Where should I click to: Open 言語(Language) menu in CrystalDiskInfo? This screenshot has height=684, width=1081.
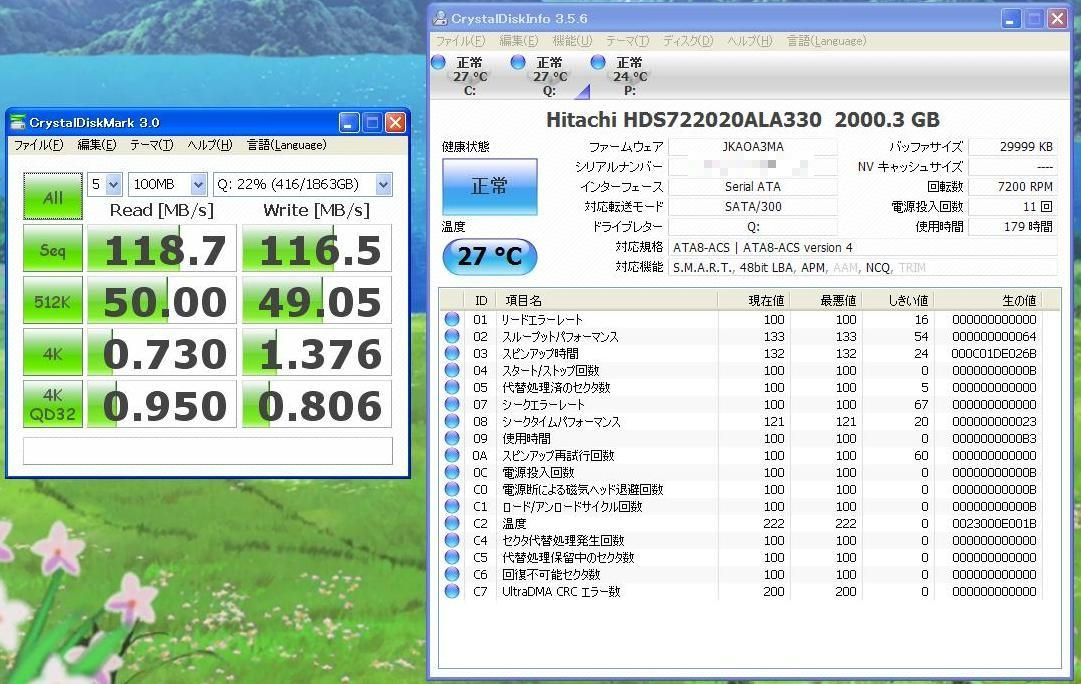point(827,41)
